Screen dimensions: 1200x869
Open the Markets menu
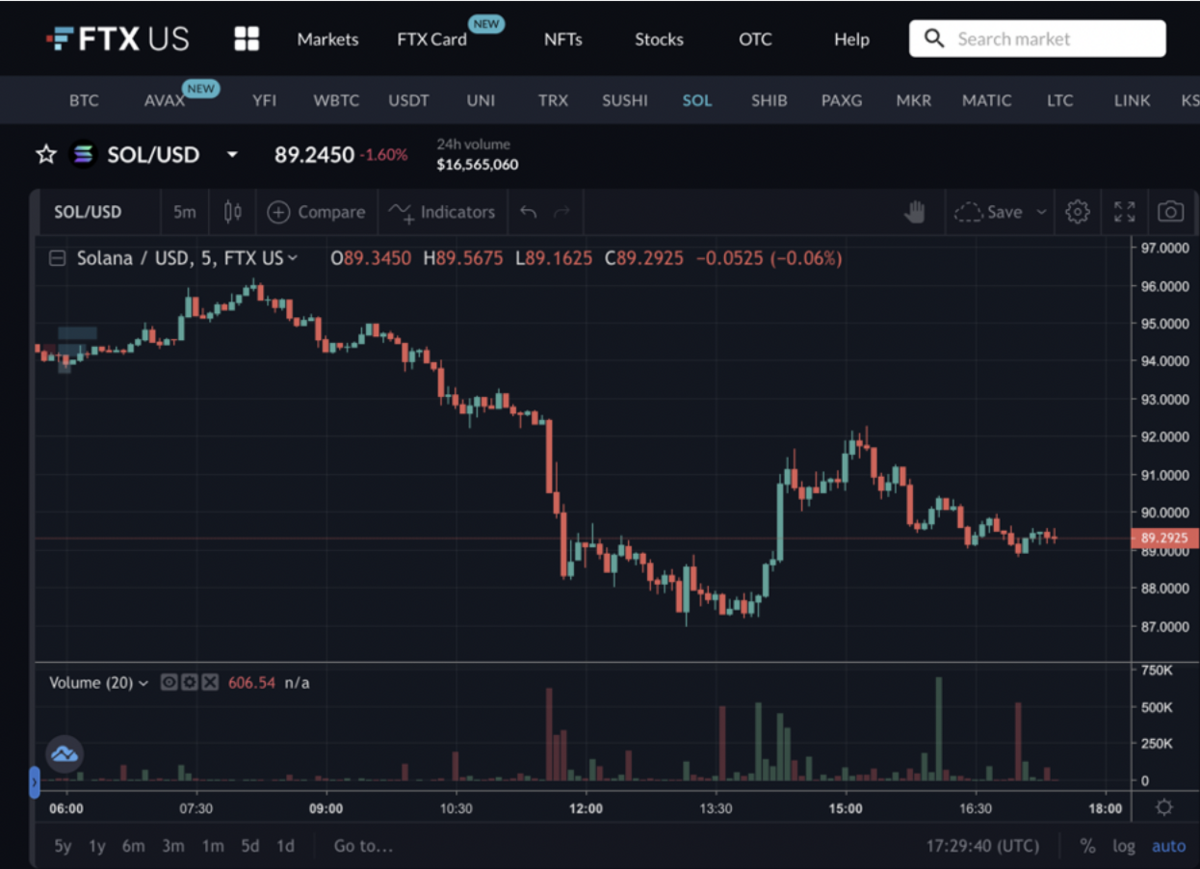point(328,40)
